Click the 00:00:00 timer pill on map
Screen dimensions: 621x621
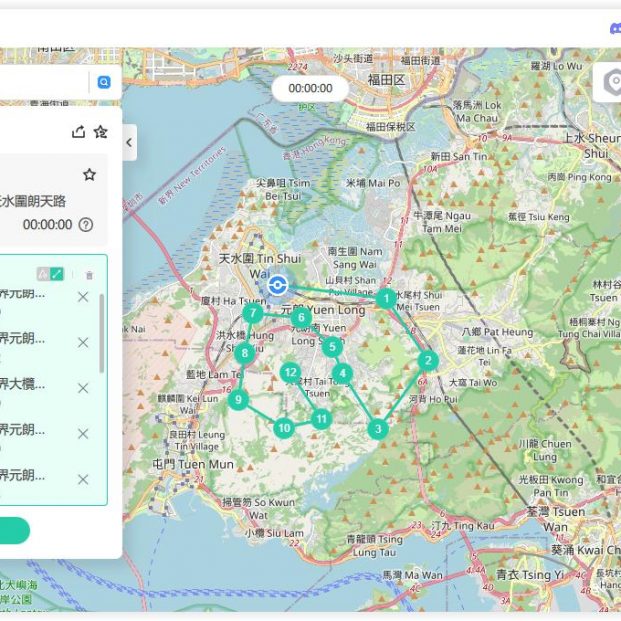(310, 89)
